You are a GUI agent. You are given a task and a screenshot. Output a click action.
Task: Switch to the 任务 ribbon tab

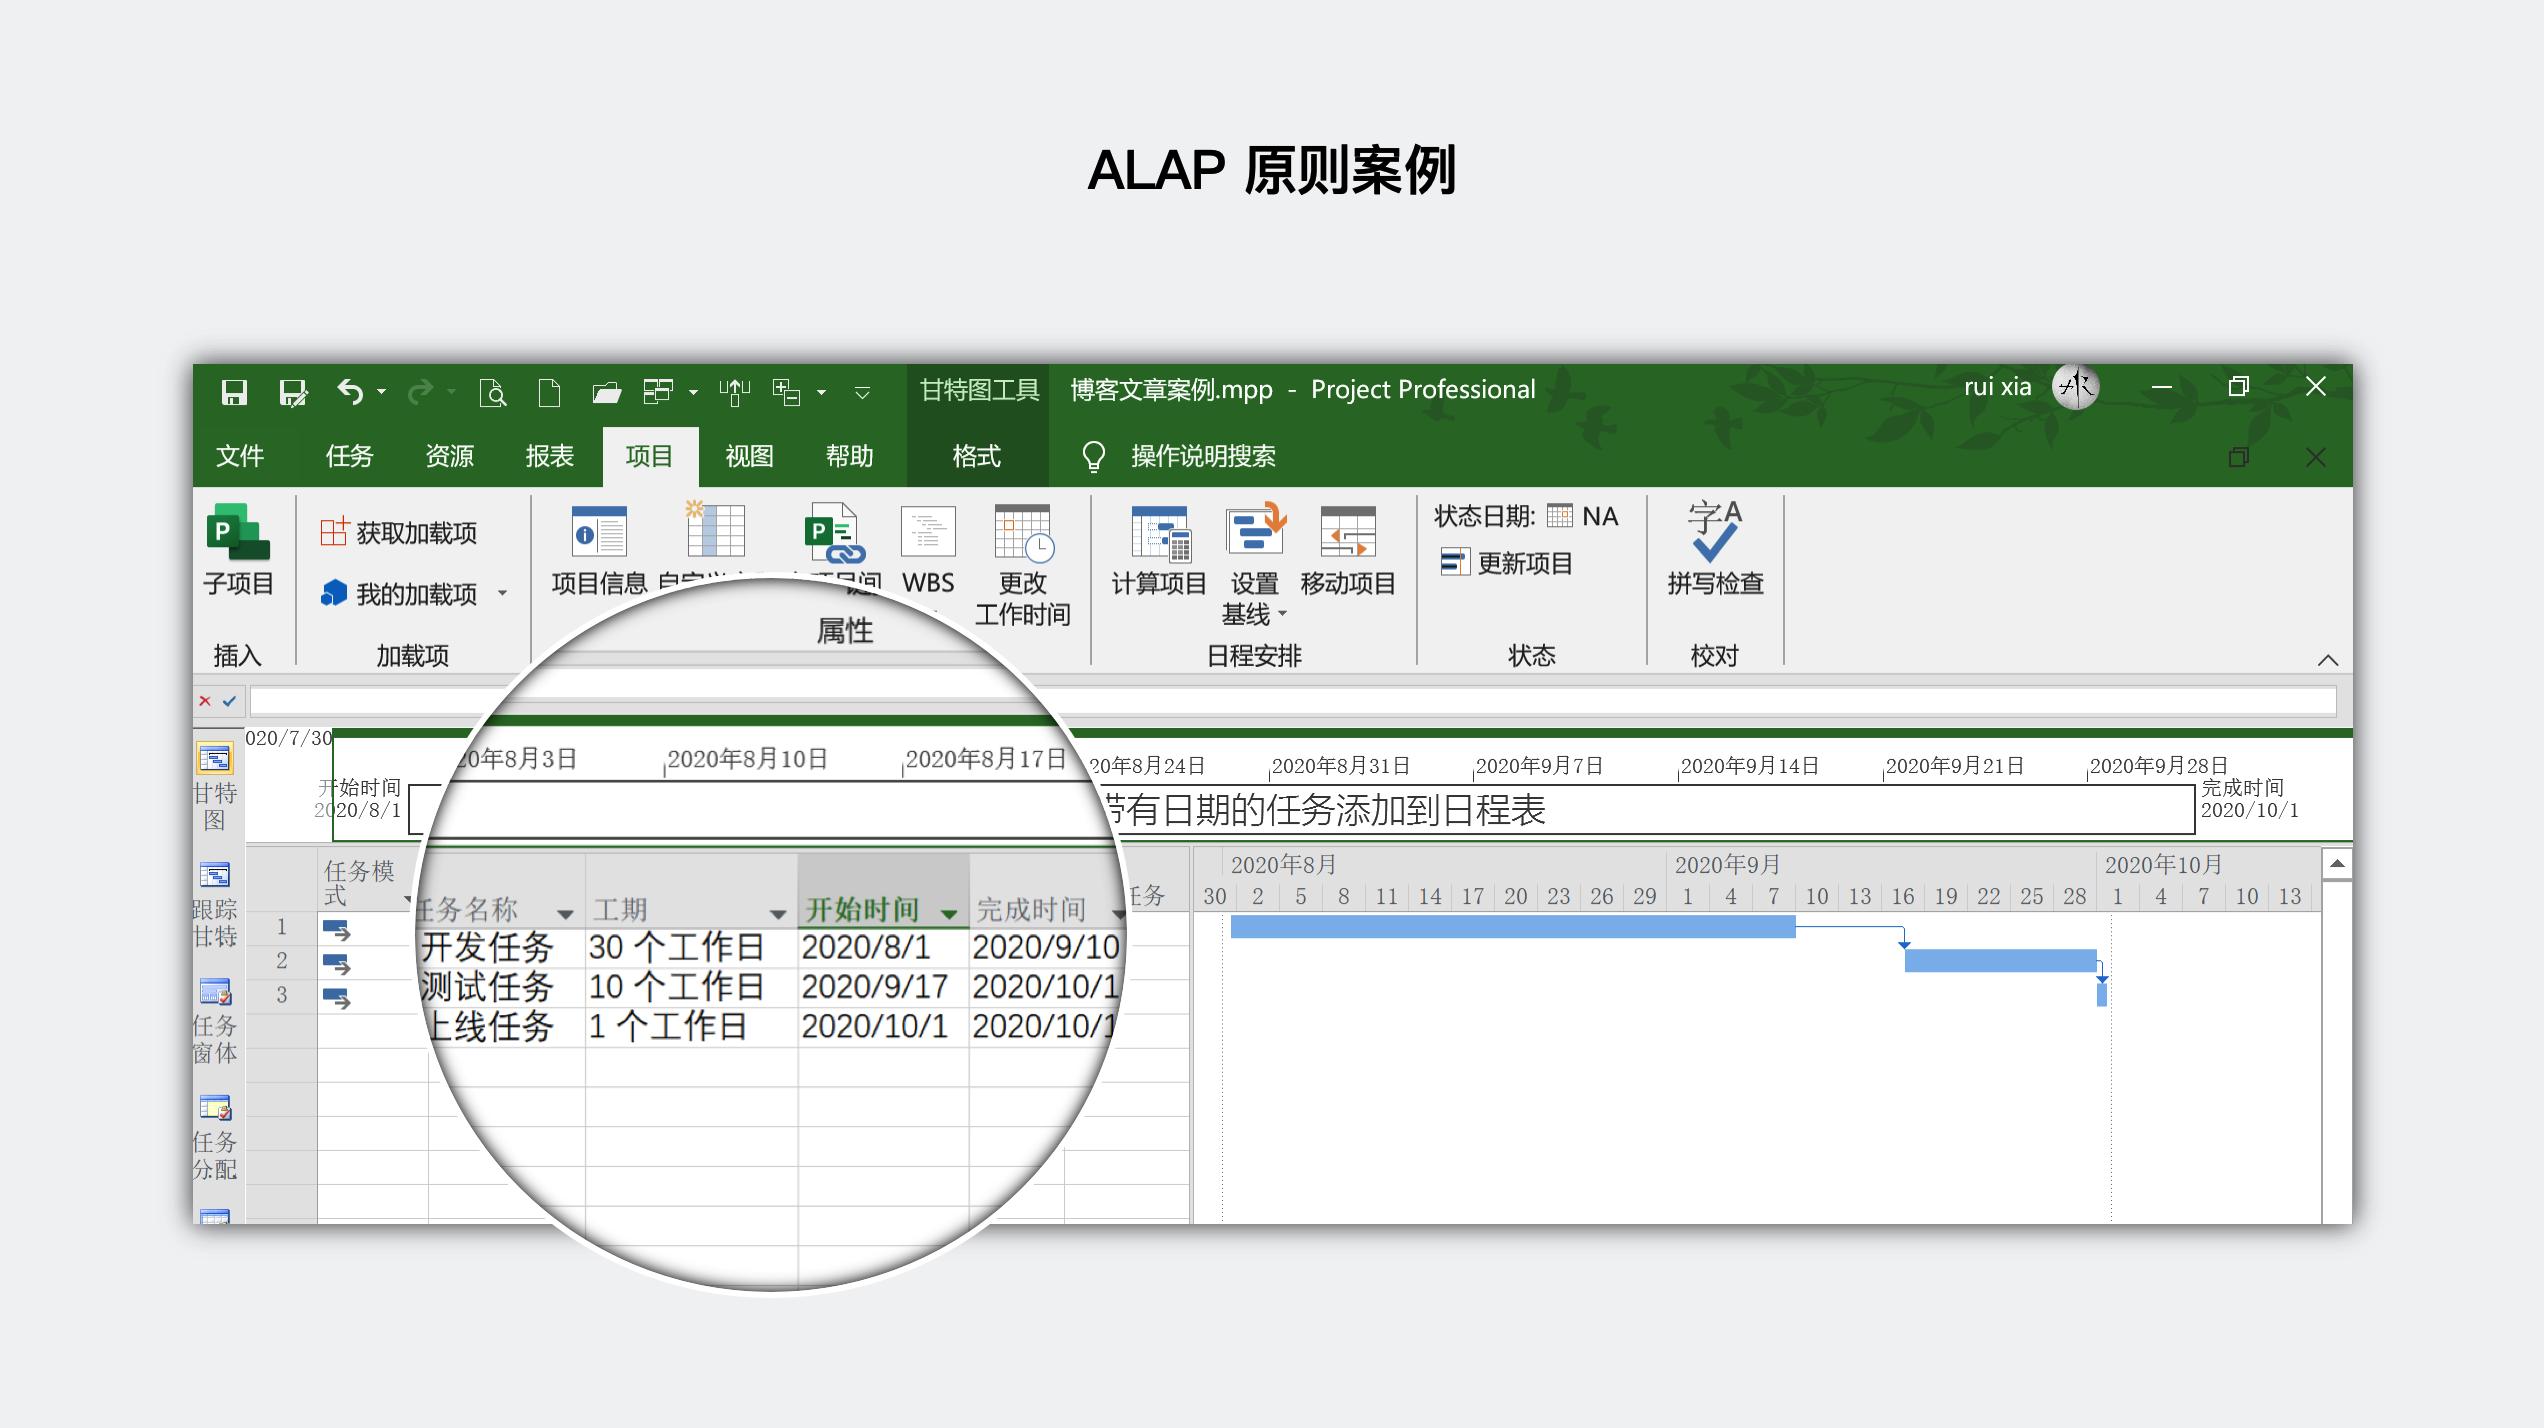click(349, 456)
